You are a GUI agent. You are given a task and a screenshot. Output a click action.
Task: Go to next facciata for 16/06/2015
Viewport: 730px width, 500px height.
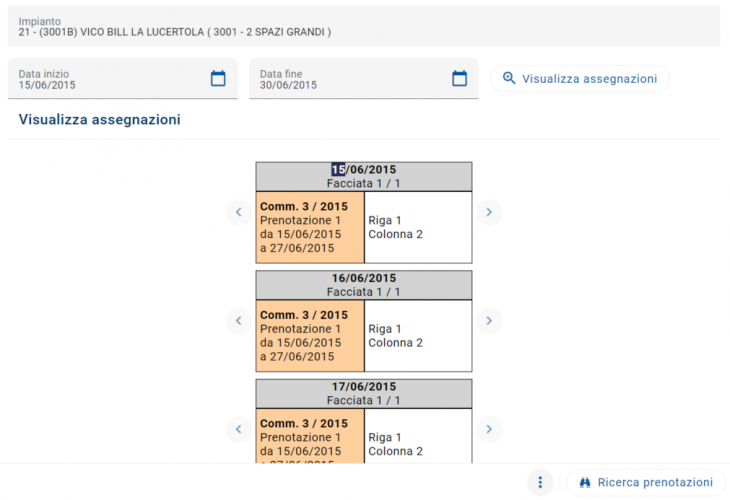click(x=489, y=321)
